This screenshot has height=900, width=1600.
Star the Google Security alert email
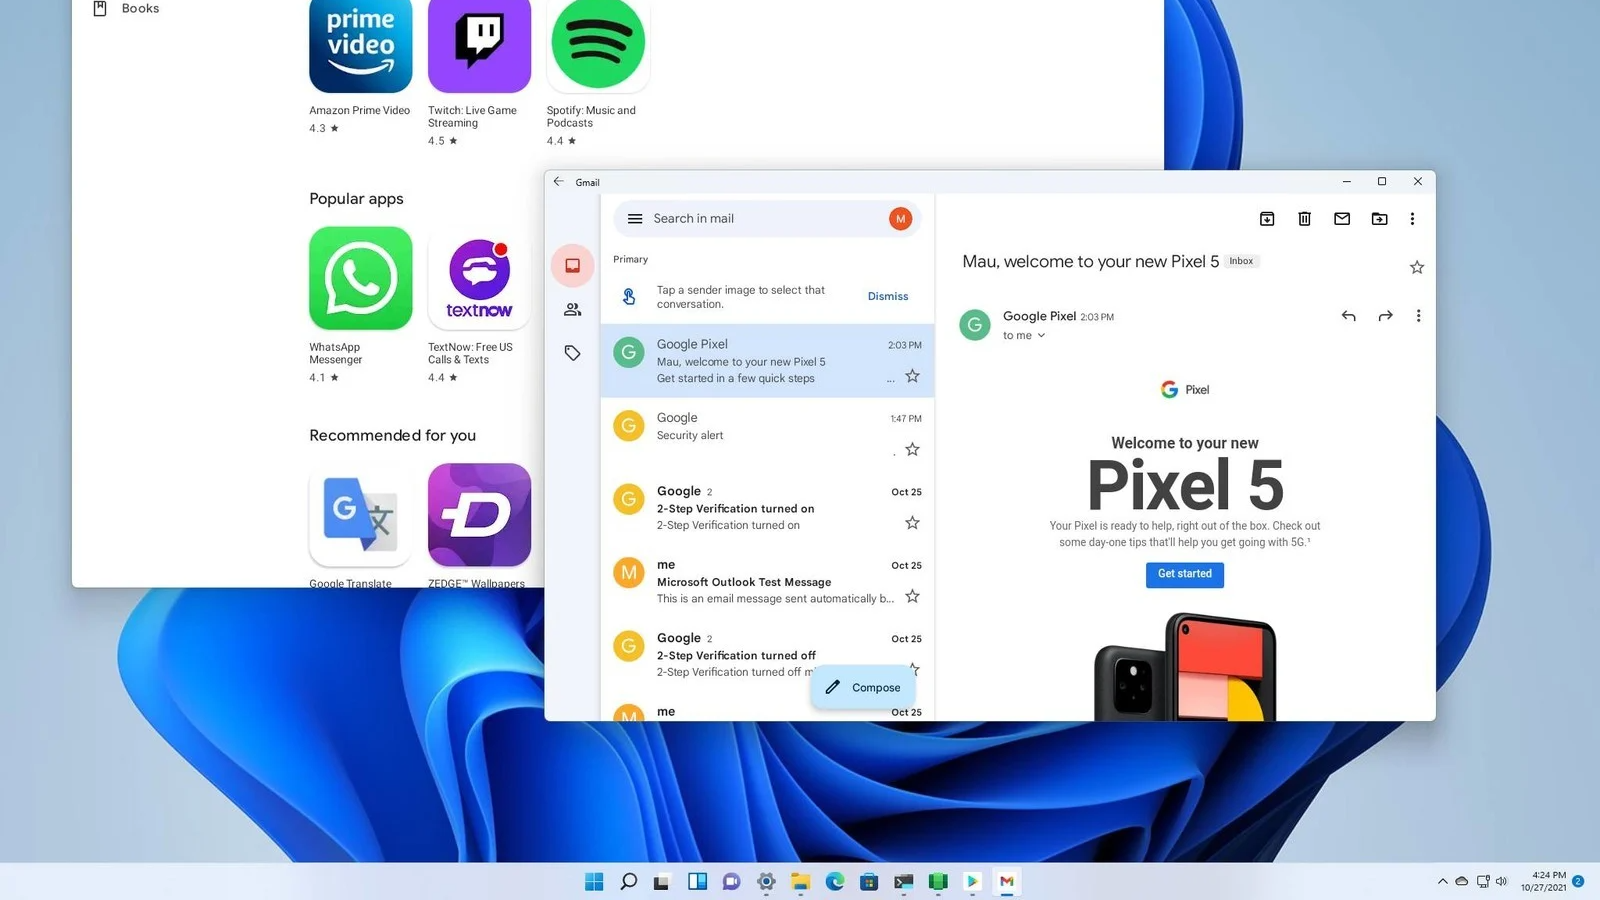tap(912, 450)
